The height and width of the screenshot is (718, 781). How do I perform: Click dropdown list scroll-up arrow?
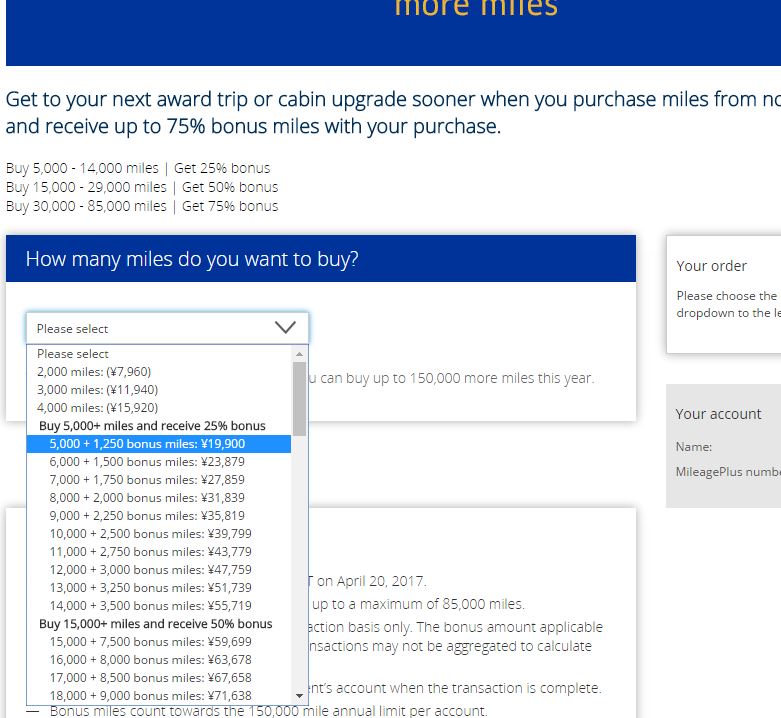(x=299, y=354)
